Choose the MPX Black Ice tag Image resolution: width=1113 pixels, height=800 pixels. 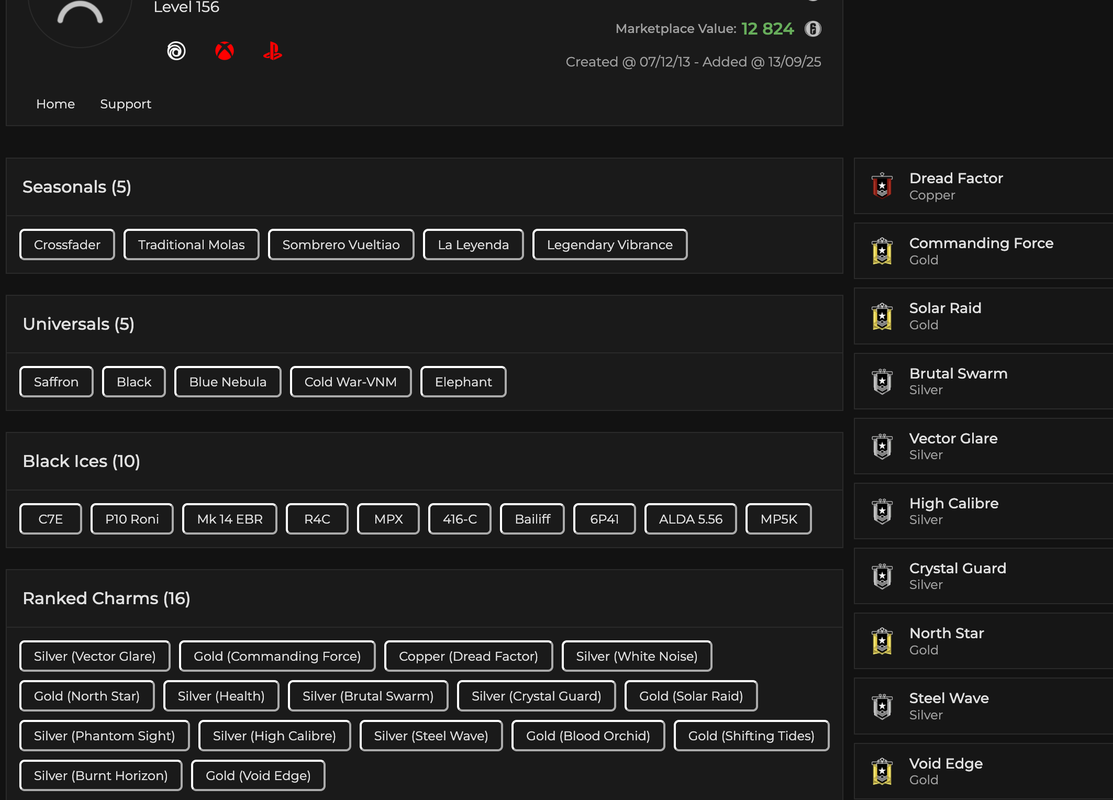[388, 519]
